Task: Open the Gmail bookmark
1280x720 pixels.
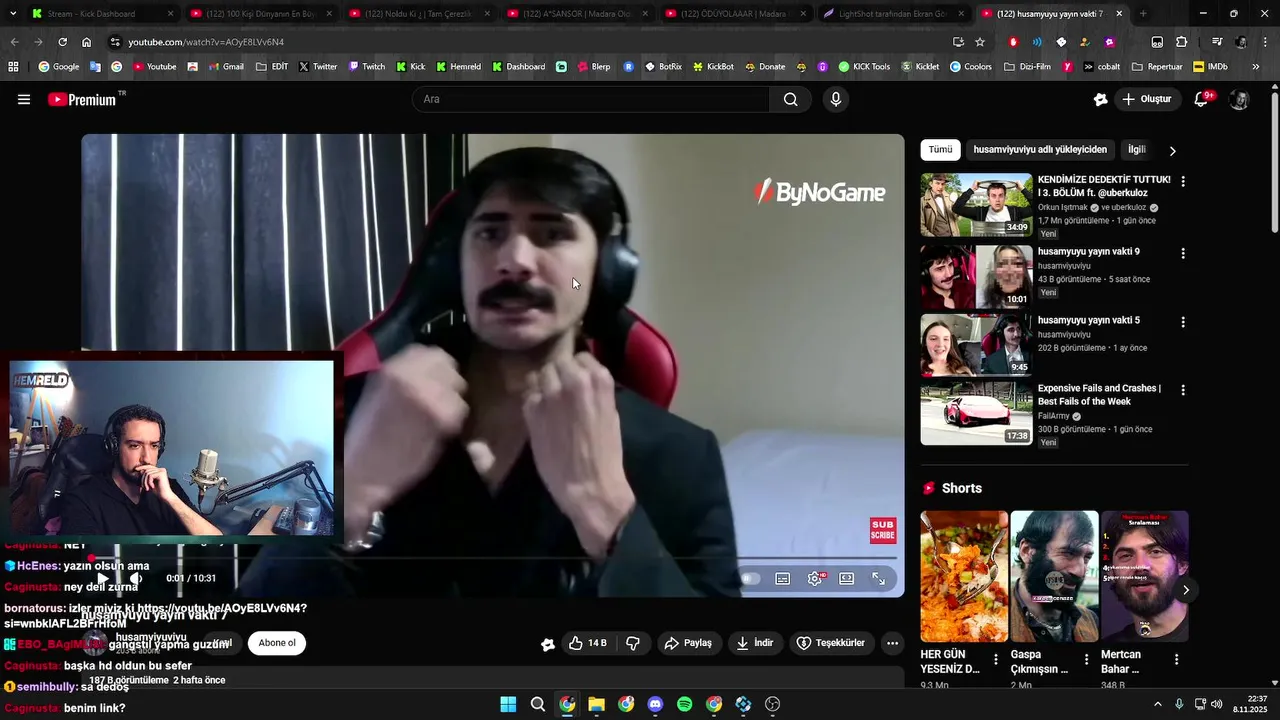Action: tap(225, 67)
